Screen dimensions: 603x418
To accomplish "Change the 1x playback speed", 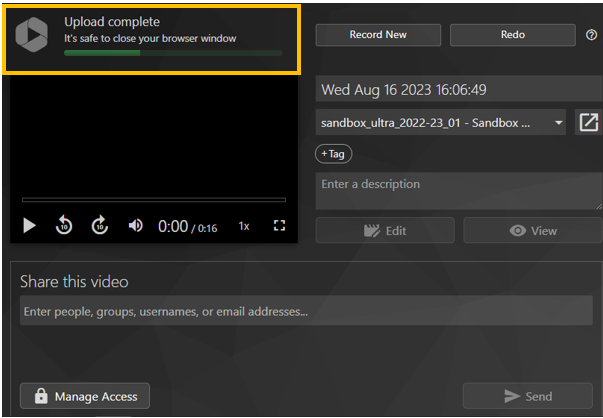I will pos(244,226).
